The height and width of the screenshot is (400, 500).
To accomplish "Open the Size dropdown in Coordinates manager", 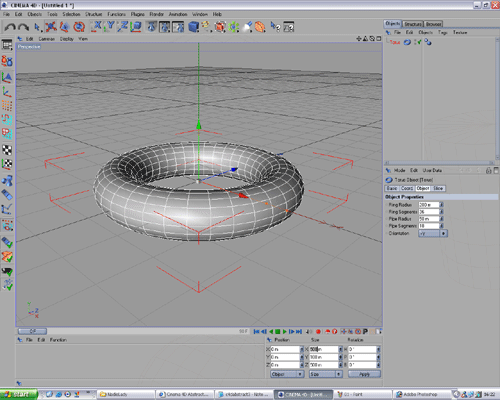I will (x=326, y=374).
